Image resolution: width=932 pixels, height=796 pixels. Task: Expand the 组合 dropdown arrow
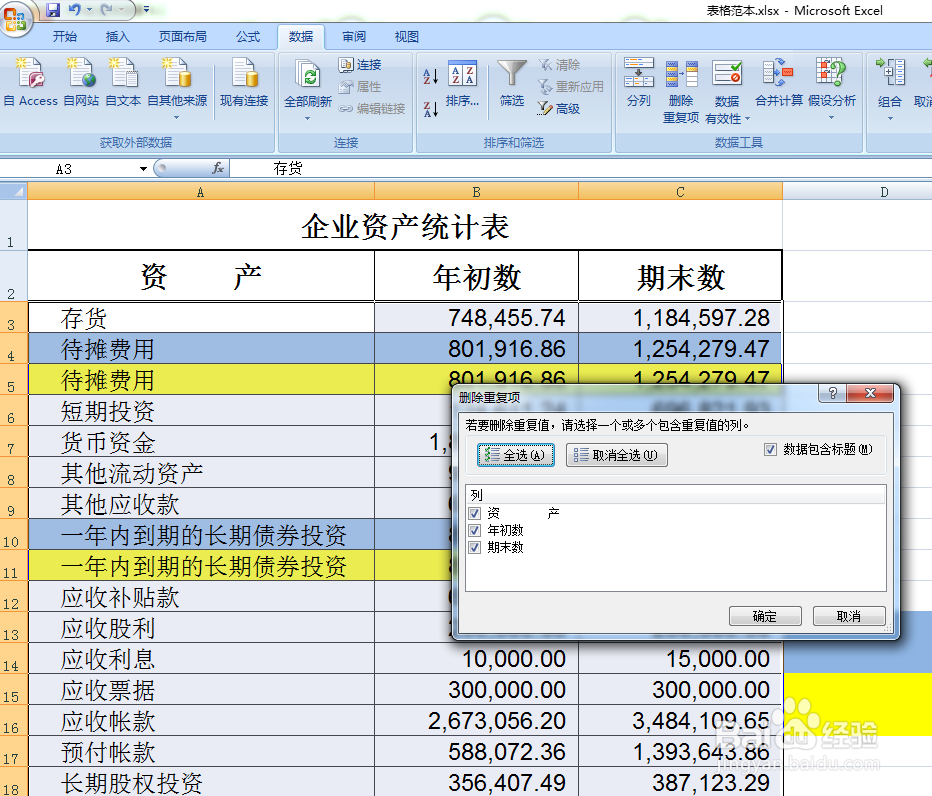[890, 118]
